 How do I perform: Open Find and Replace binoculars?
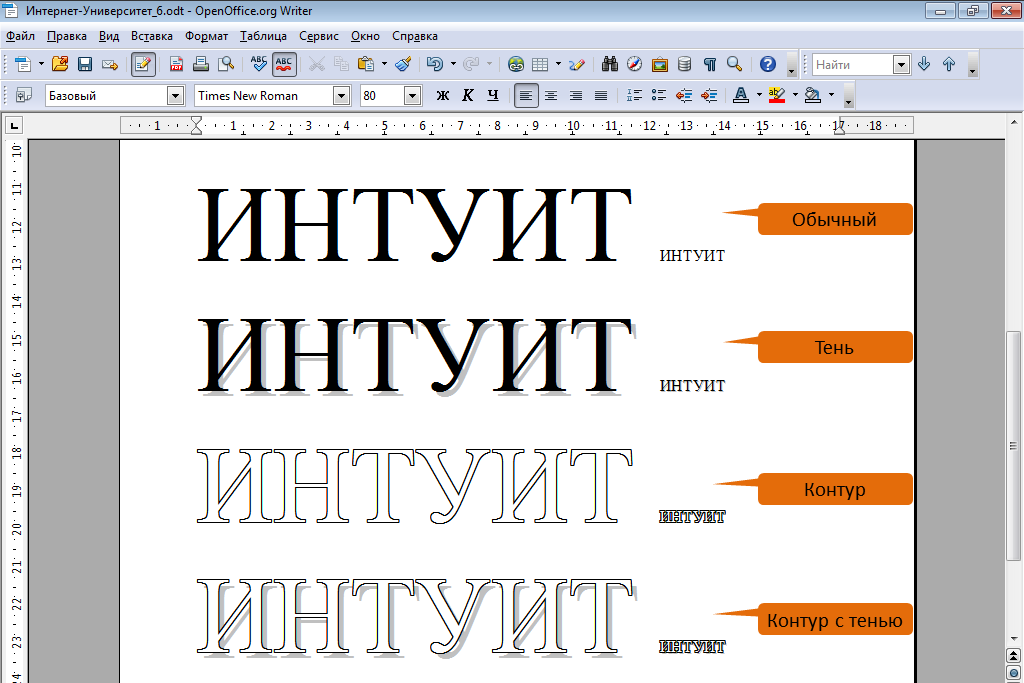(610, 64)
